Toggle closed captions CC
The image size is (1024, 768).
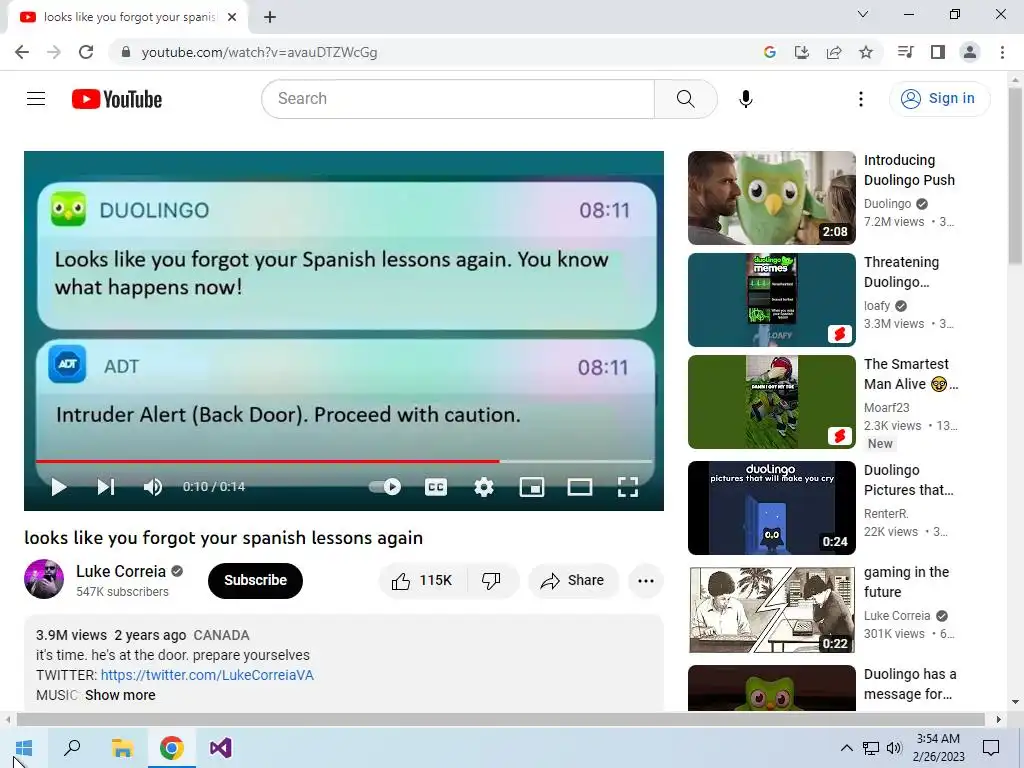tap(436, 487)
